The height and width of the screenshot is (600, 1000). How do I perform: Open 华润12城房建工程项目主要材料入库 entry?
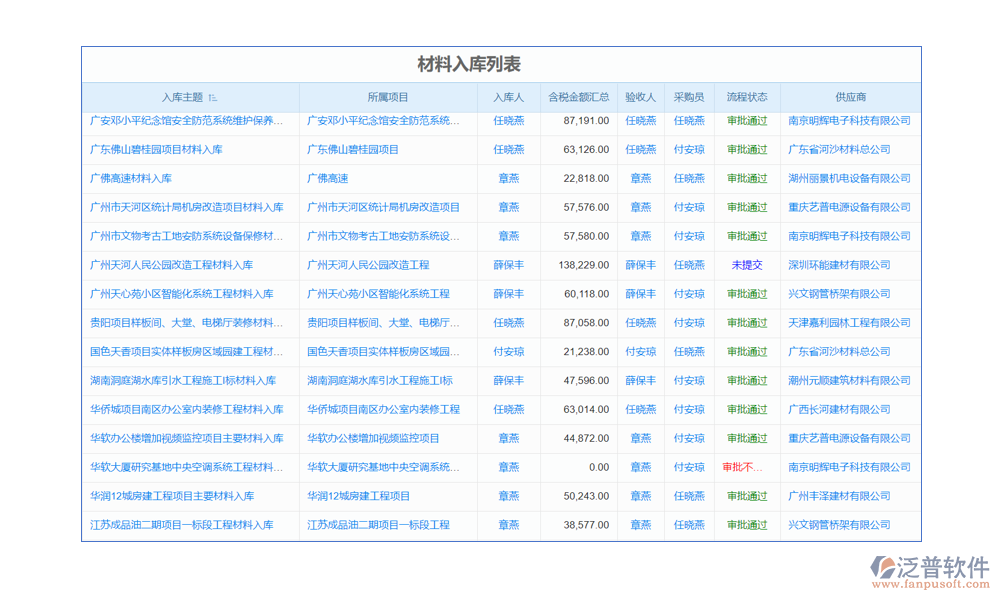(x=172, y=497)
